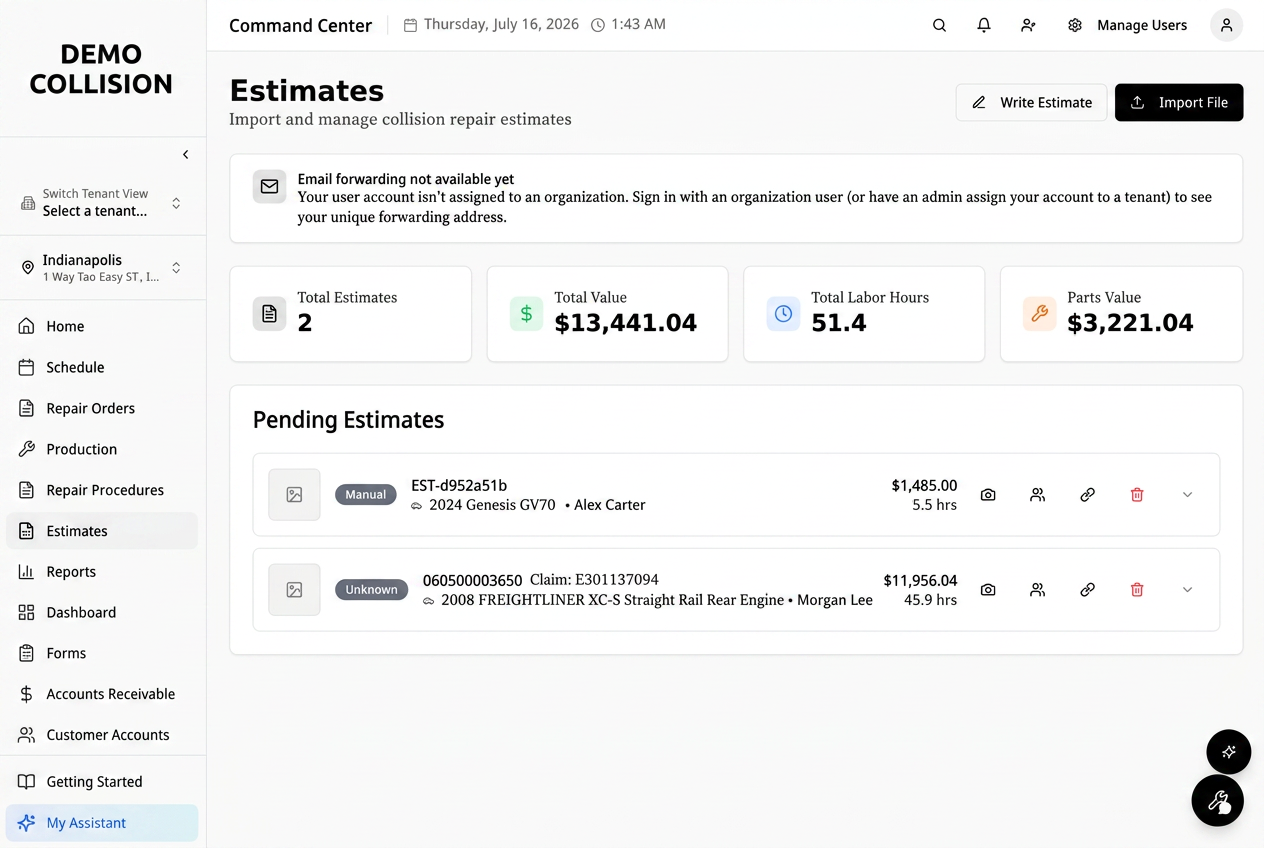
Task: Click the wrench floating action button
Action: (x=1217, y=801)
